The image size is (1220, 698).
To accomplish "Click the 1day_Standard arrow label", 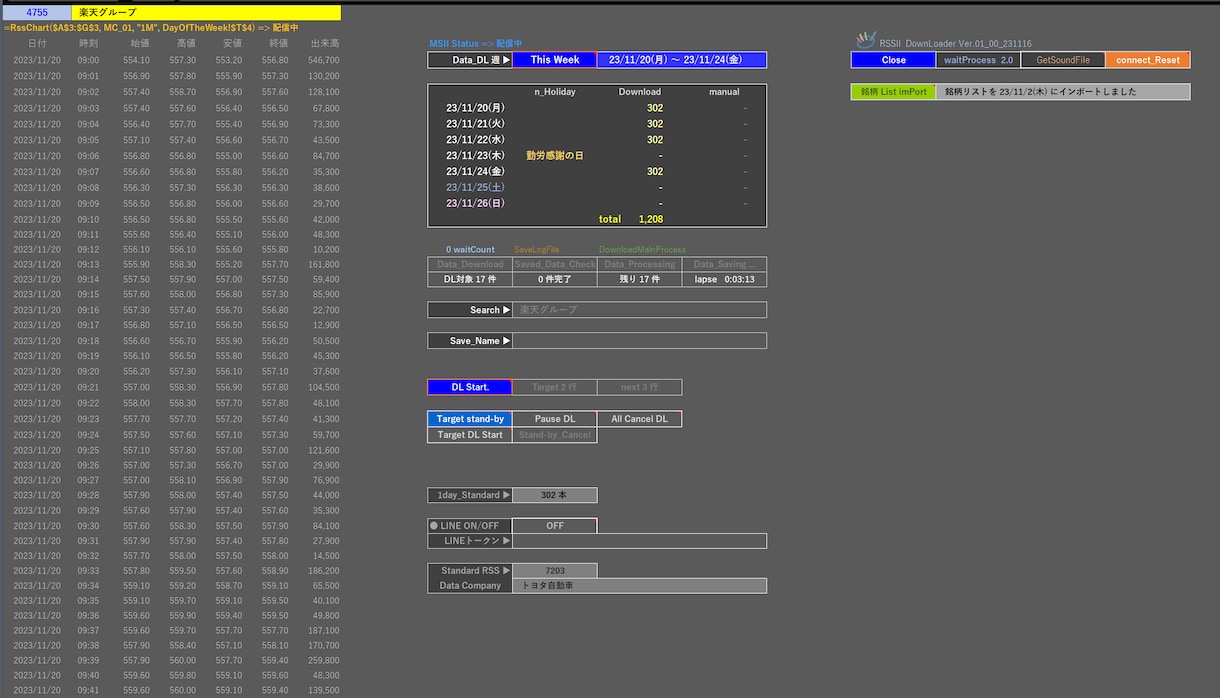I will (470, 495).
